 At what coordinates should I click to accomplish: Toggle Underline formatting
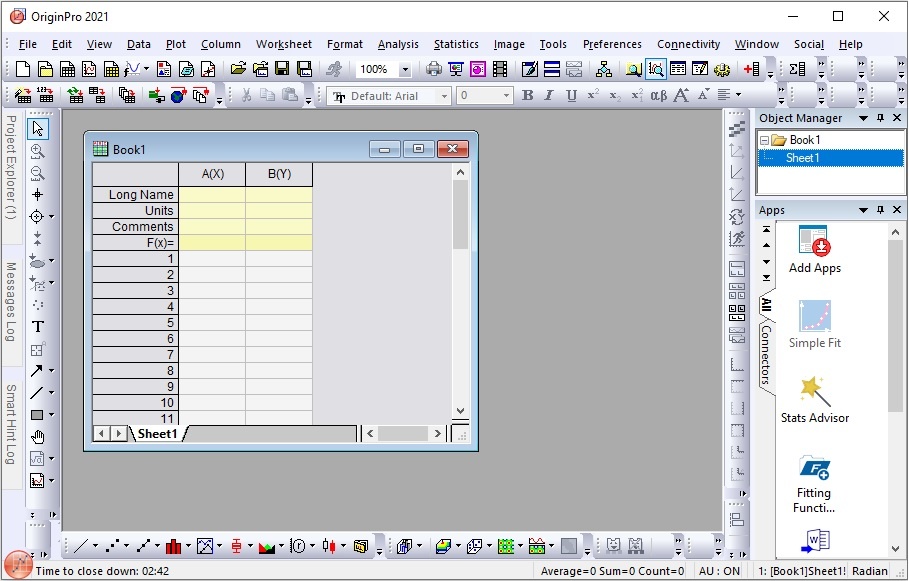click(x=572, y=95)
